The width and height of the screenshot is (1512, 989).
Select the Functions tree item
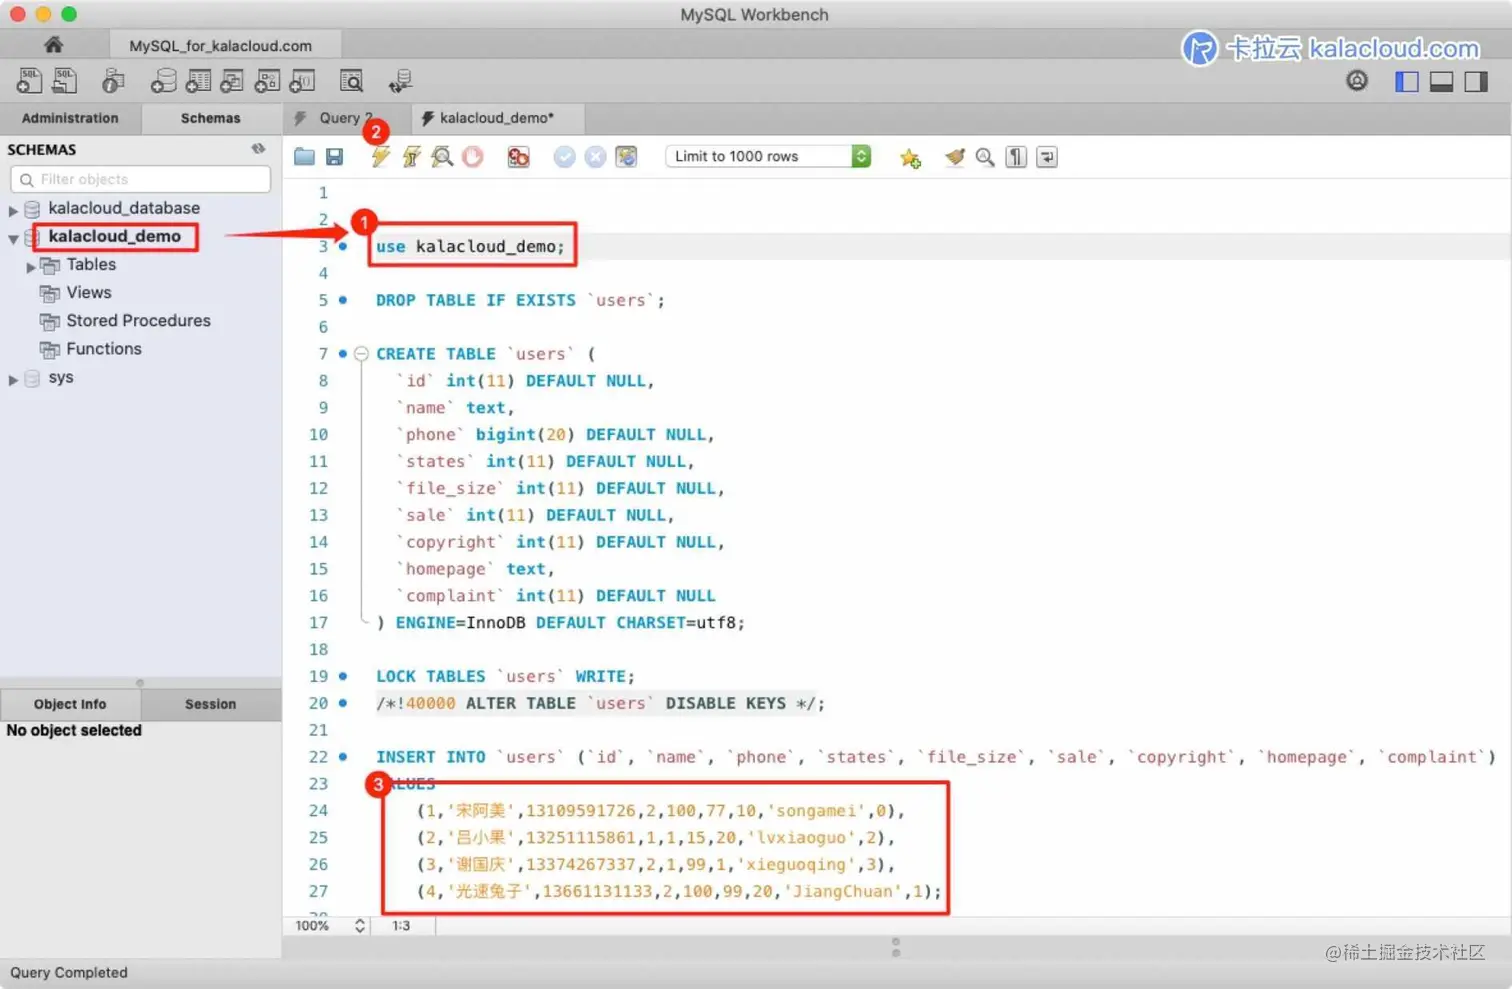click(104, 348)
